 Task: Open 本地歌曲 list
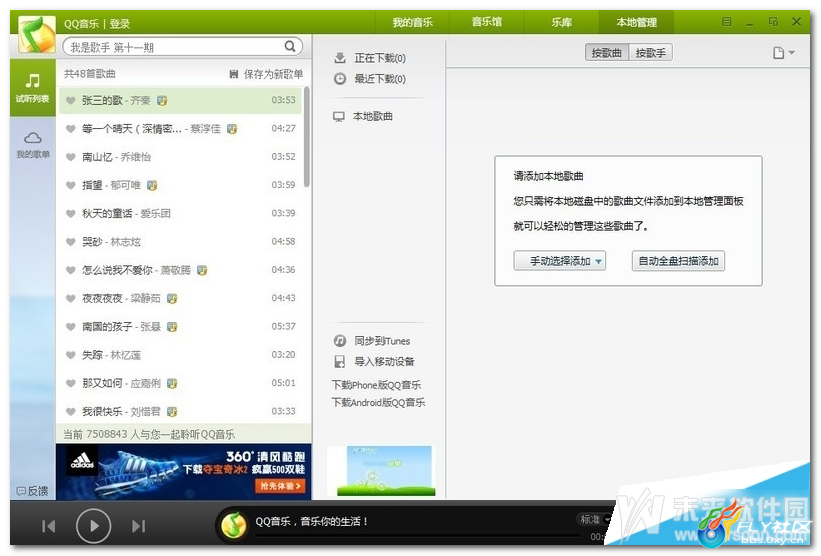pos(372,116)
